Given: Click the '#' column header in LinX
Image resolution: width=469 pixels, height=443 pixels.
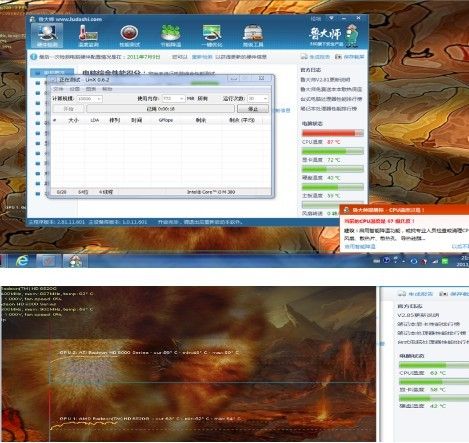Looking at the screenshot, I should coord(55,120).
